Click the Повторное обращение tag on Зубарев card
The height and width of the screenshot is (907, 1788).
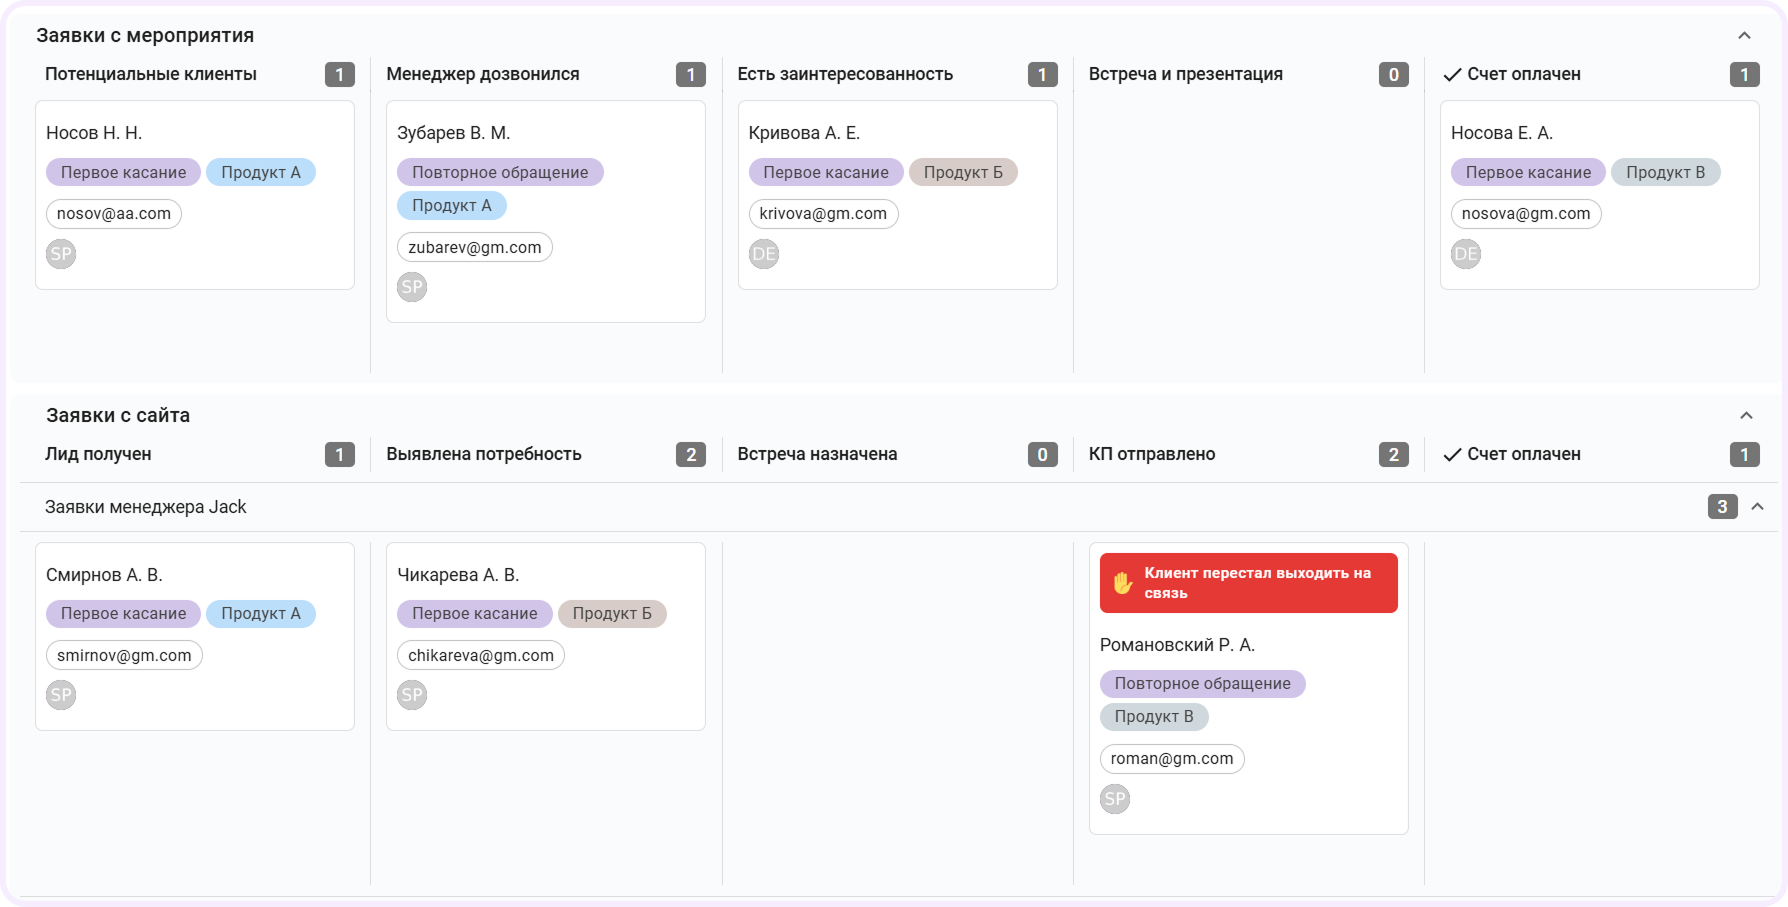pos(499,171)
